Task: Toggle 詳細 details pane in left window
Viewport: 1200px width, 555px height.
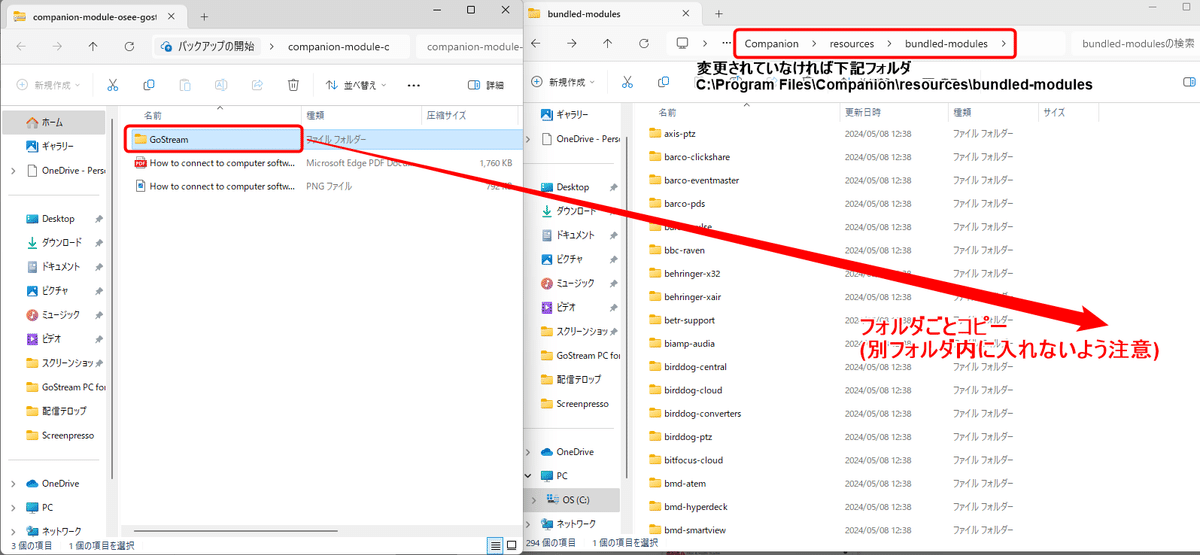Action: (x=486, y=85)
